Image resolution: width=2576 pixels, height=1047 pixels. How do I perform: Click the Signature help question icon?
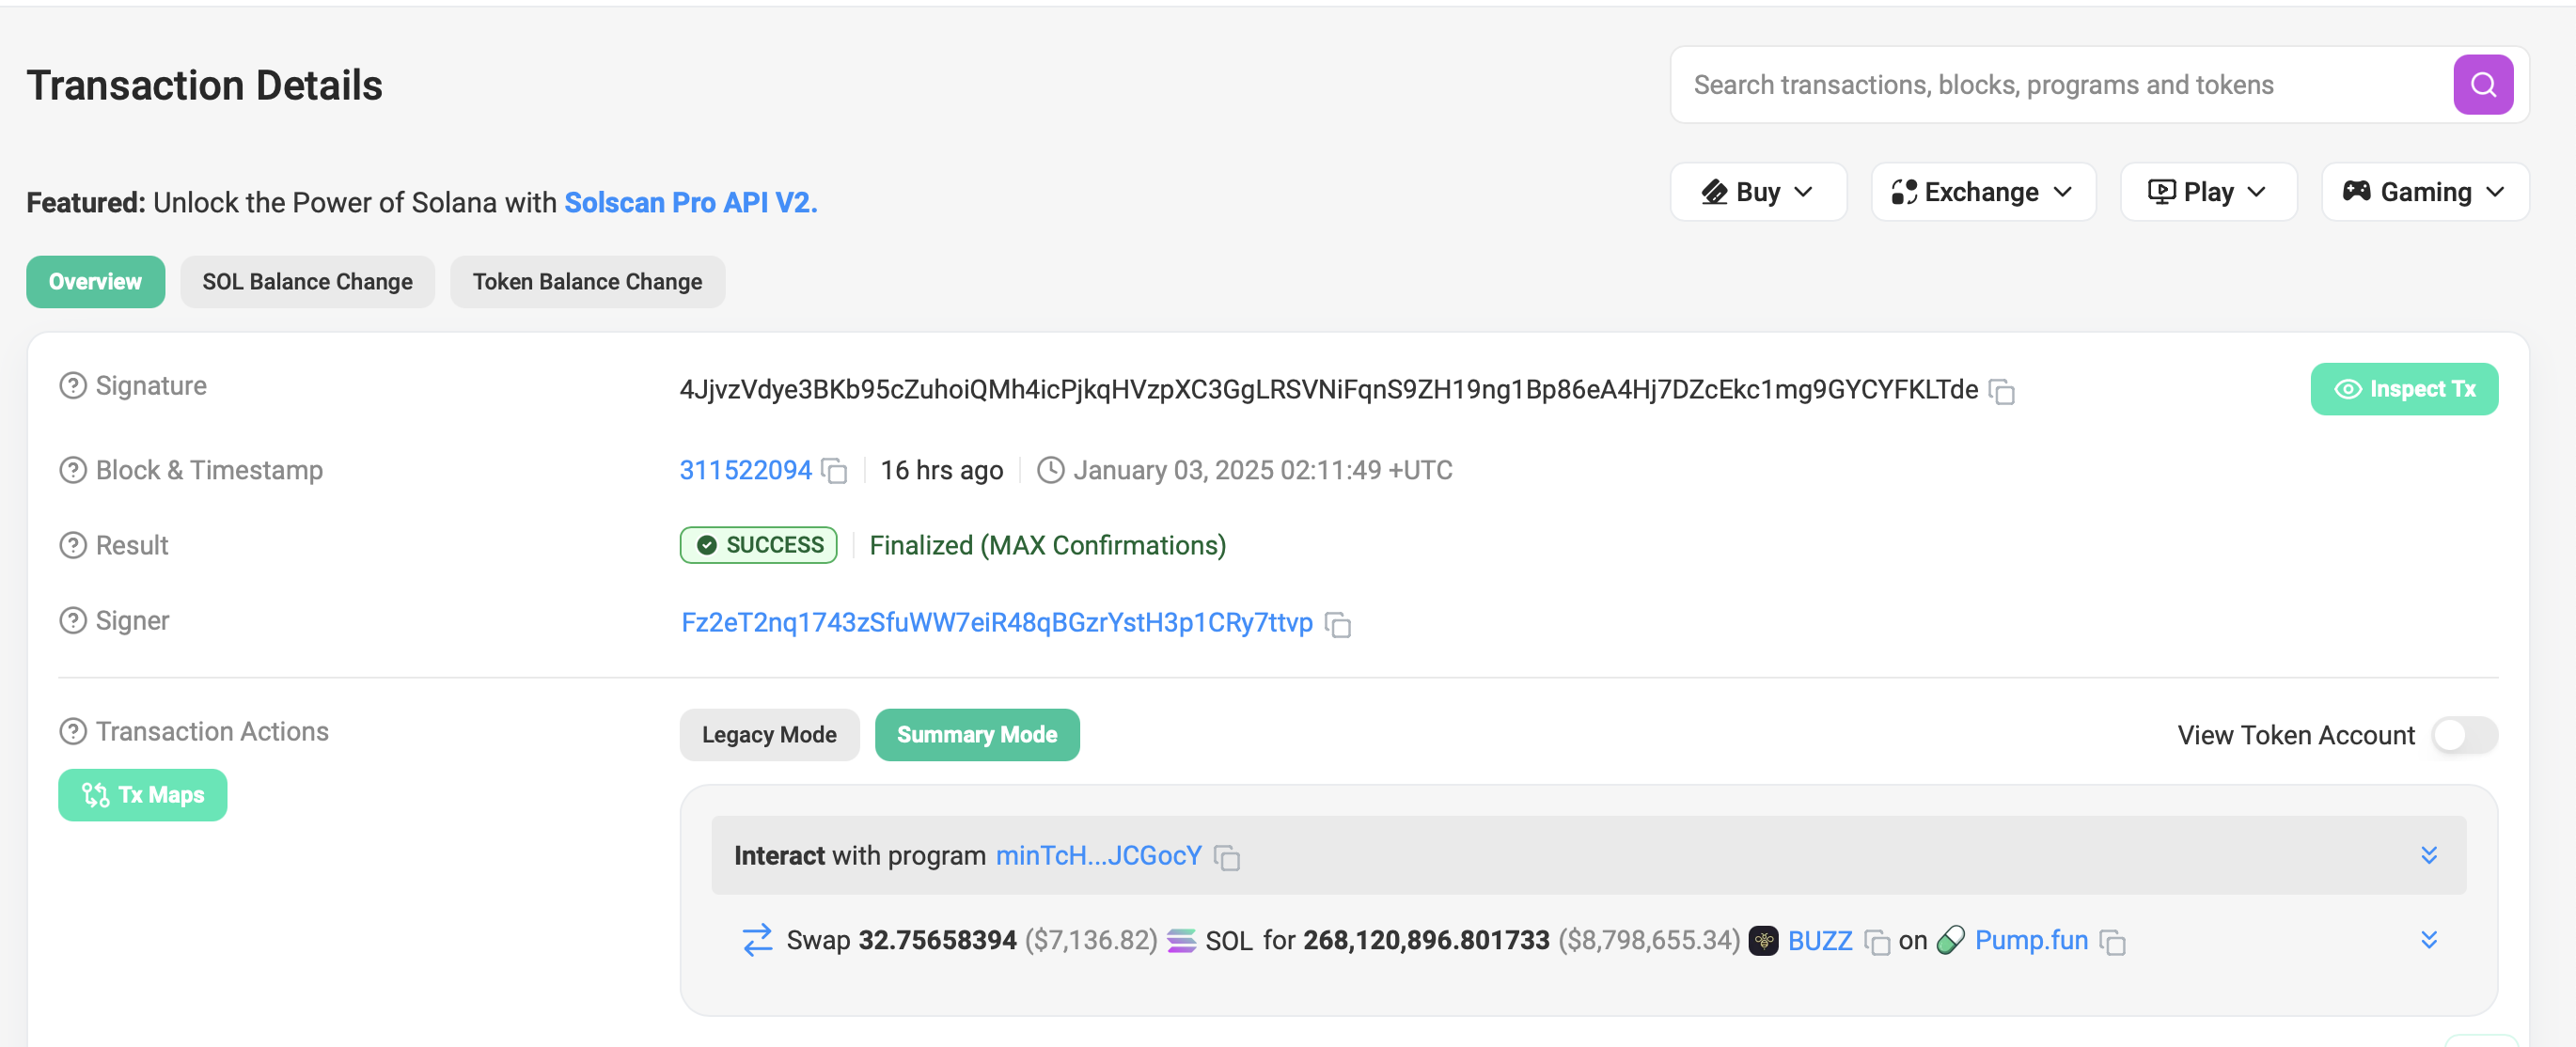pos(73,386)
